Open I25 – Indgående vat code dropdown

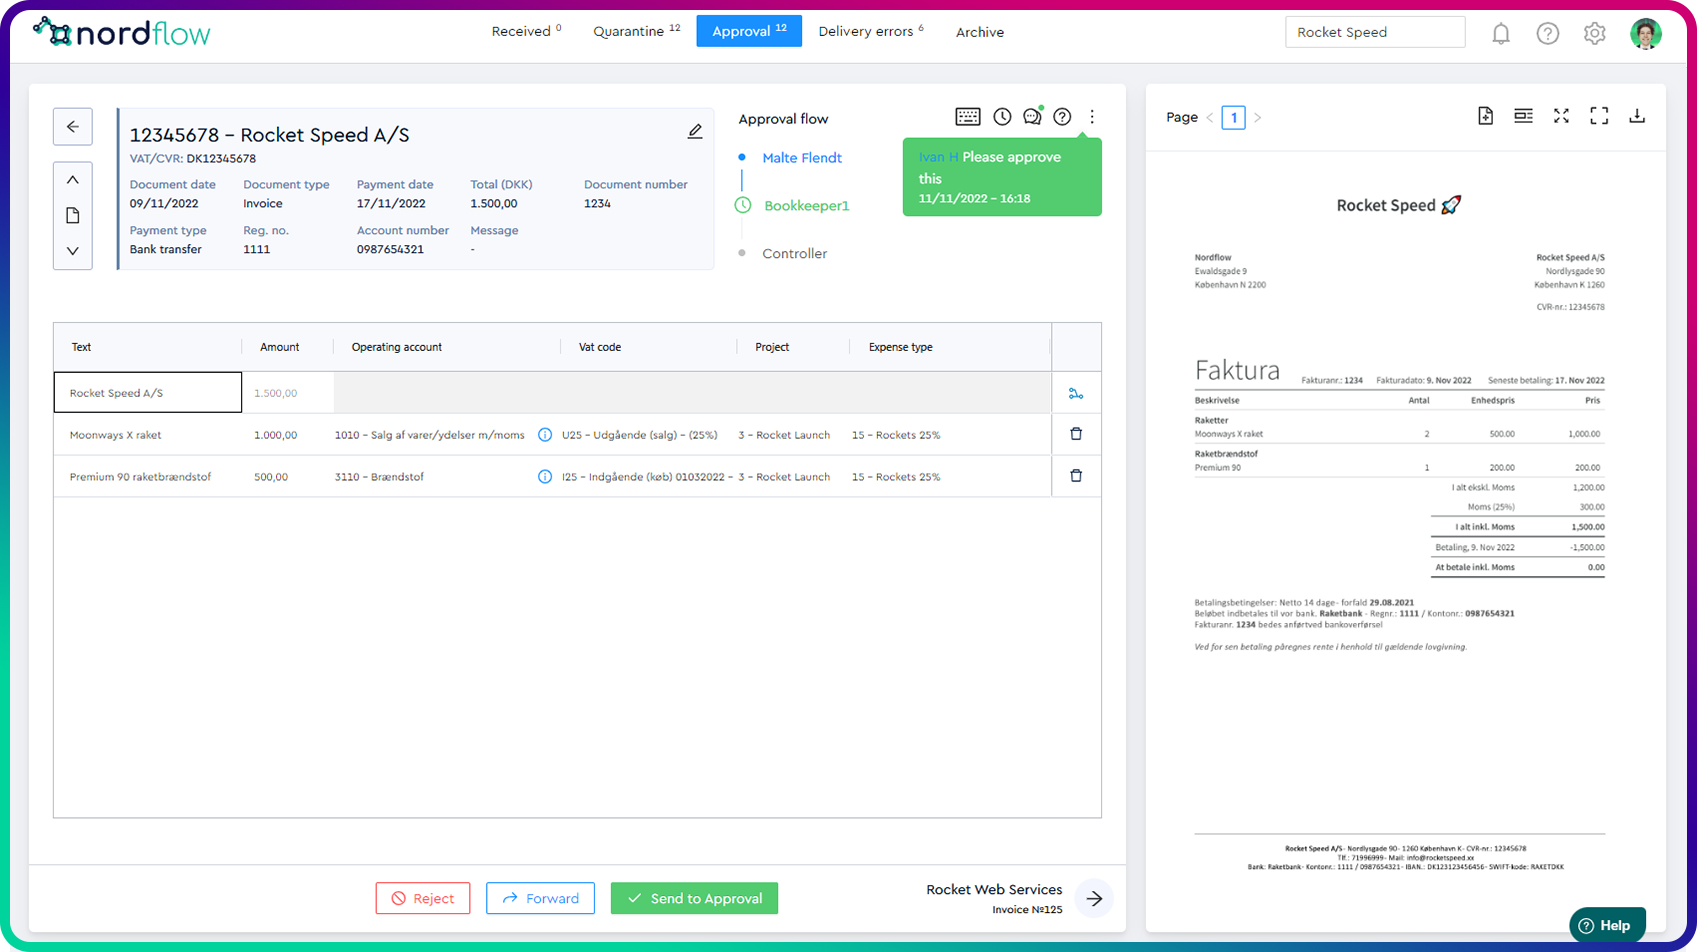point(646,477)
